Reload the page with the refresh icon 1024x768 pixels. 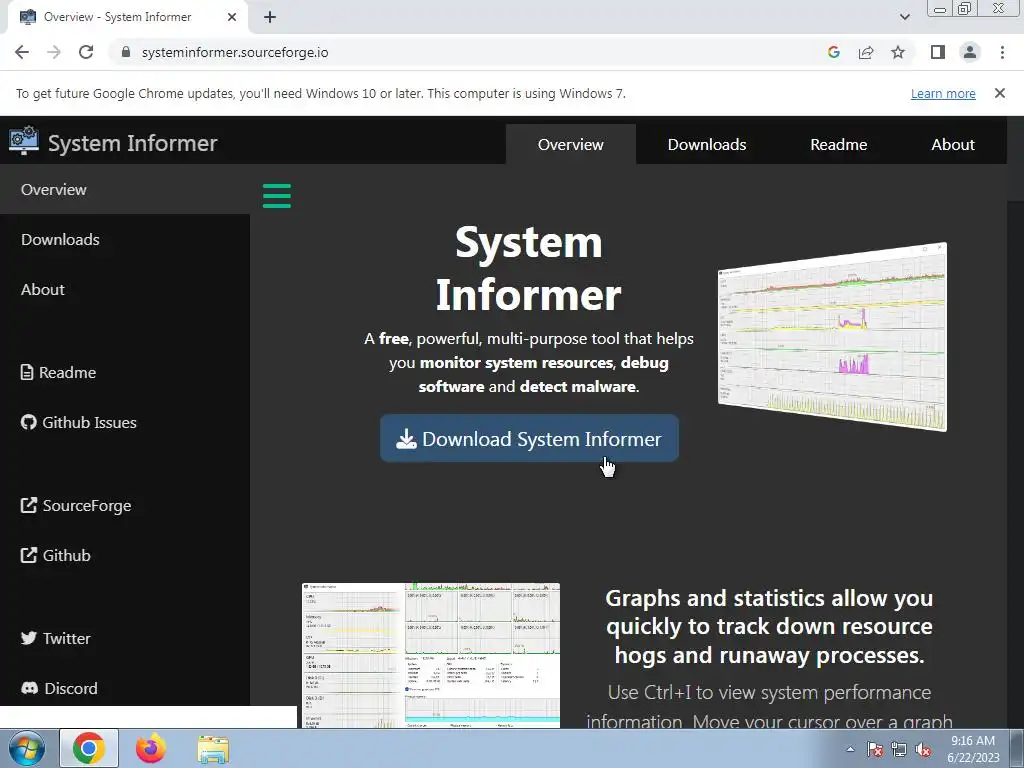click(x=86, y=52)
